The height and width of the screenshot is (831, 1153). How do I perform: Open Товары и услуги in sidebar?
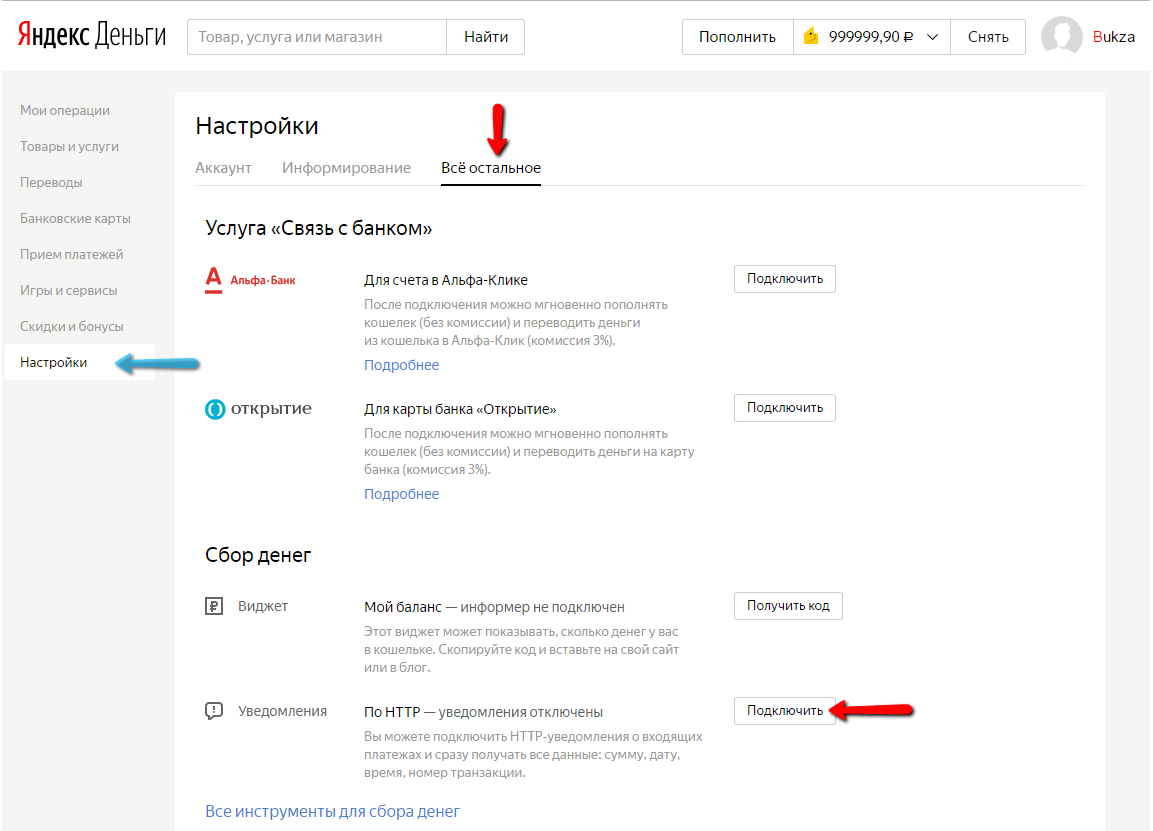pos(69,146)
